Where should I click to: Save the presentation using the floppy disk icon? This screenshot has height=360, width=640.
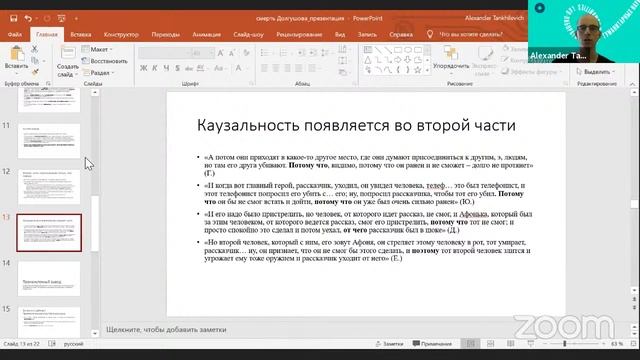tap(13, 18)
